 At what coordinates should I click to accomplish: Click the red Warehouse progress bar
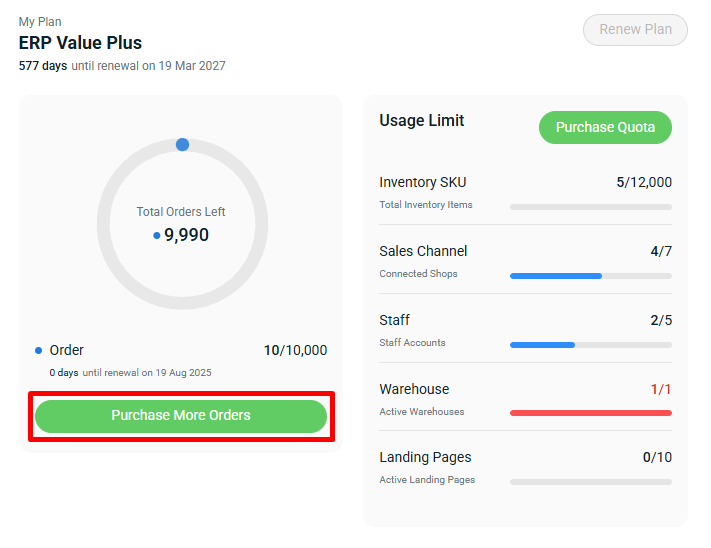tap(591, 413)
